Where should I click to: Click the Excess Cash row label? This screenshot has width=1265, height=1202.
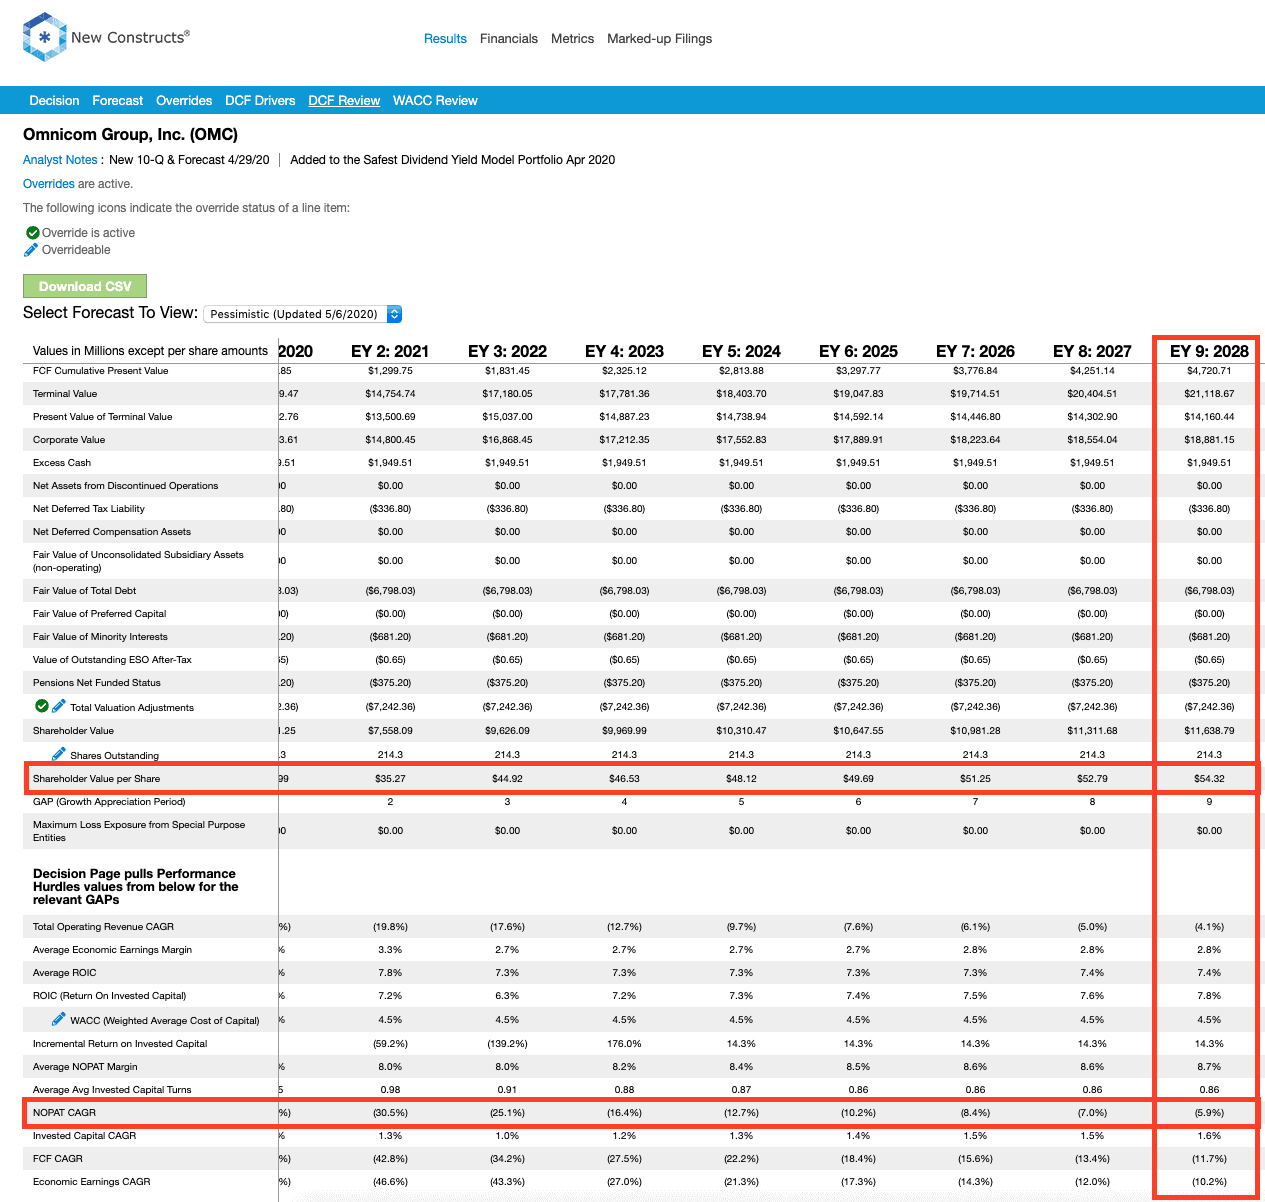point(62,463)
